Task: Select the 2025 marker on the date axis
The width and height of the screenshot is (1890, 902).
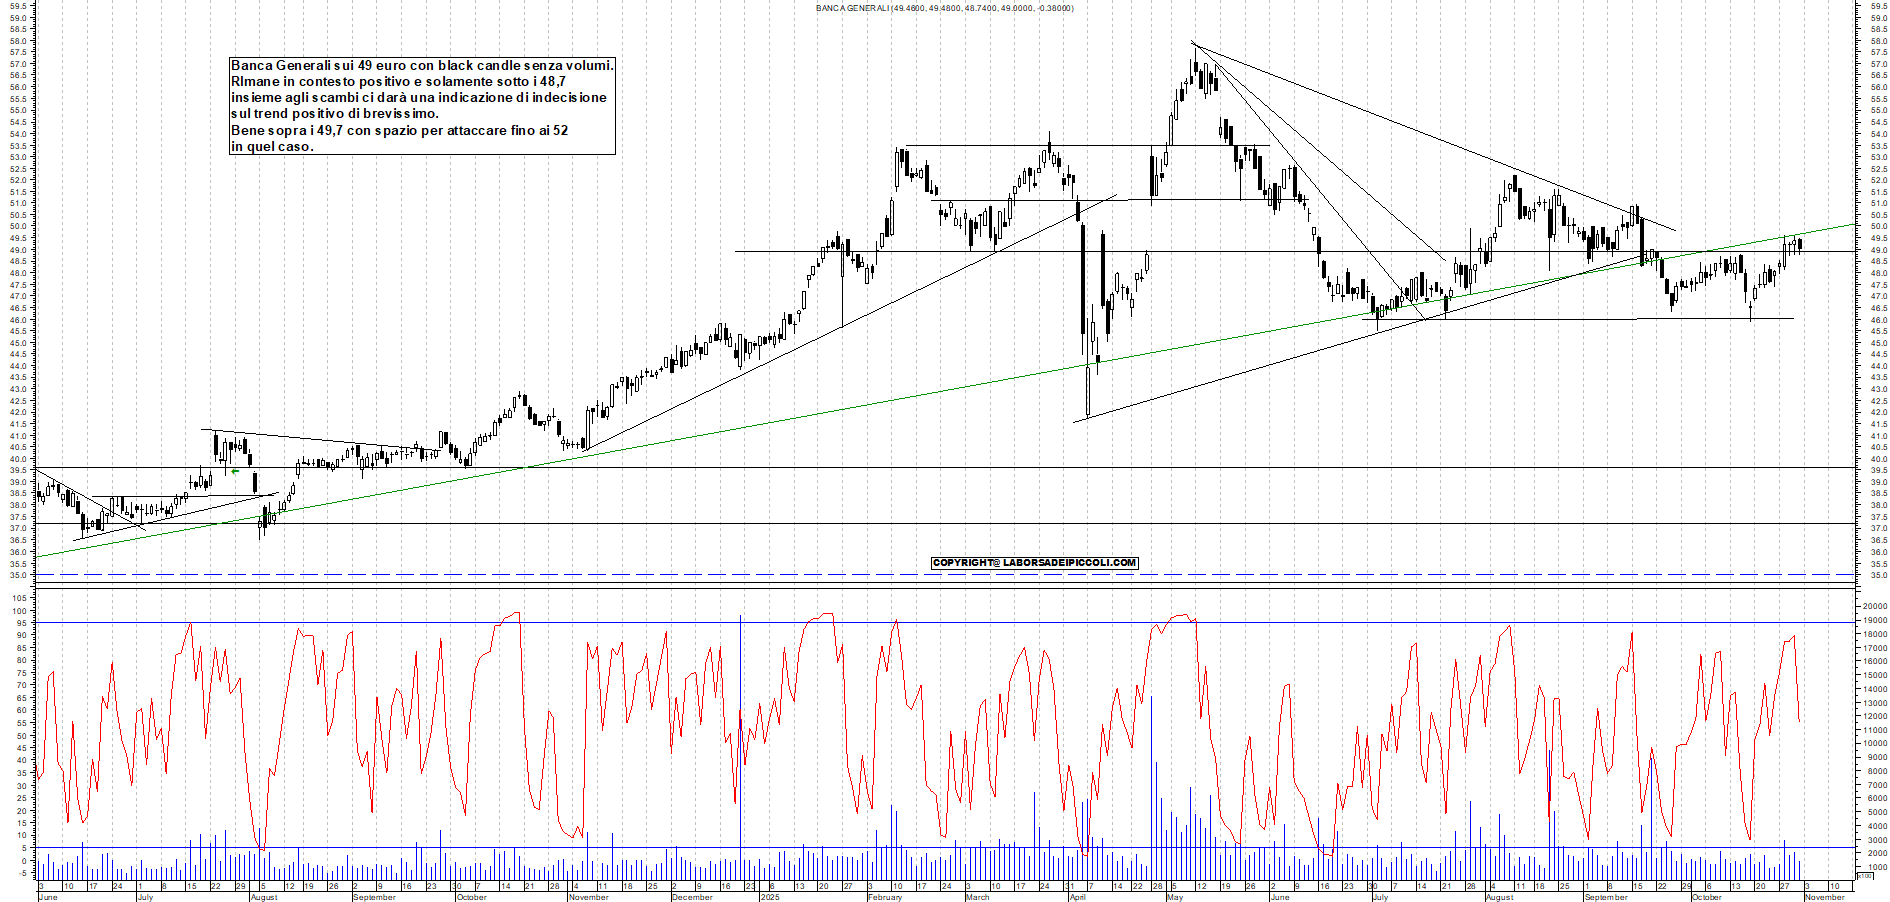Action: click(770, 898)
